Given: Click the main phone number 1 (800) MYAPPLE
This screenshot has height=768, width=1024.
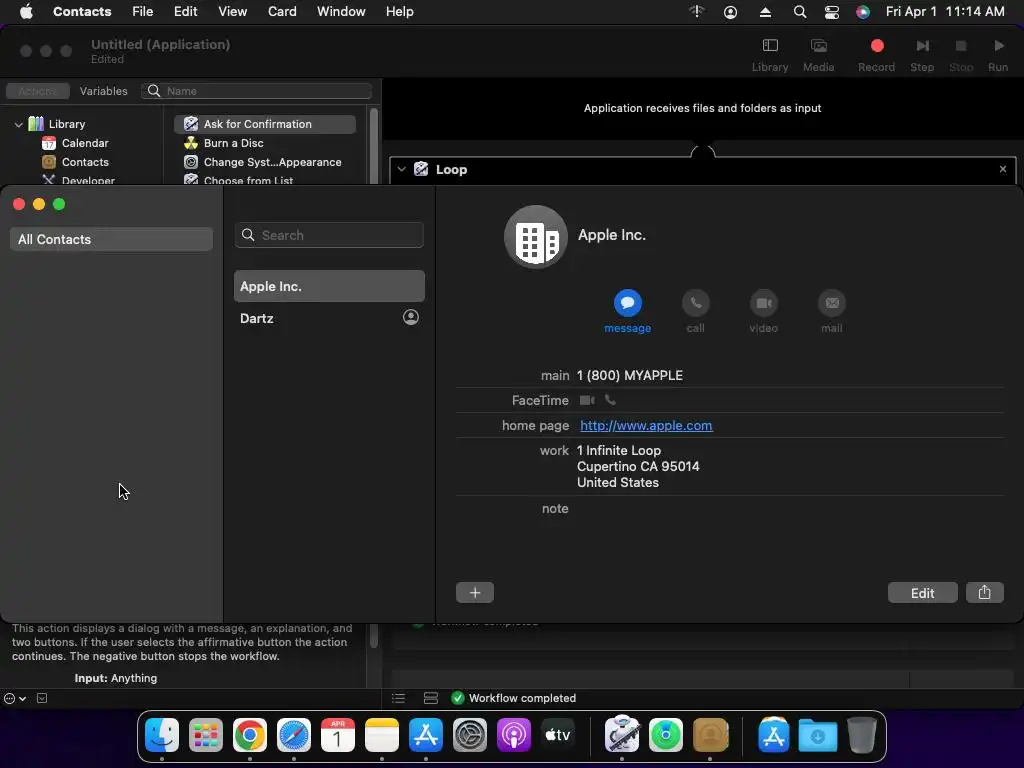Looking at the screenshot, I should [x=630, y=376].
